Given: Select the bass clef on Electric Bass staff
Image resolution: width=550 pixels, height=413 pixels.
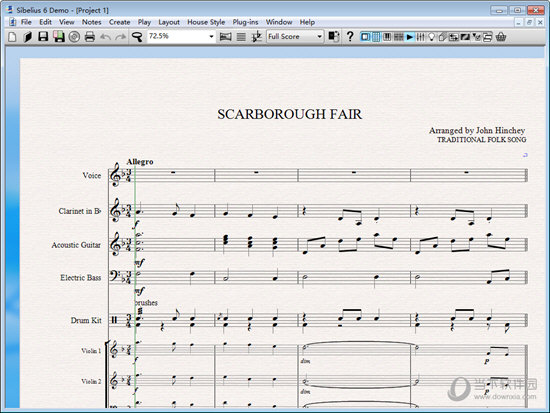Looking at the screenshot, I should coord(115,277).
